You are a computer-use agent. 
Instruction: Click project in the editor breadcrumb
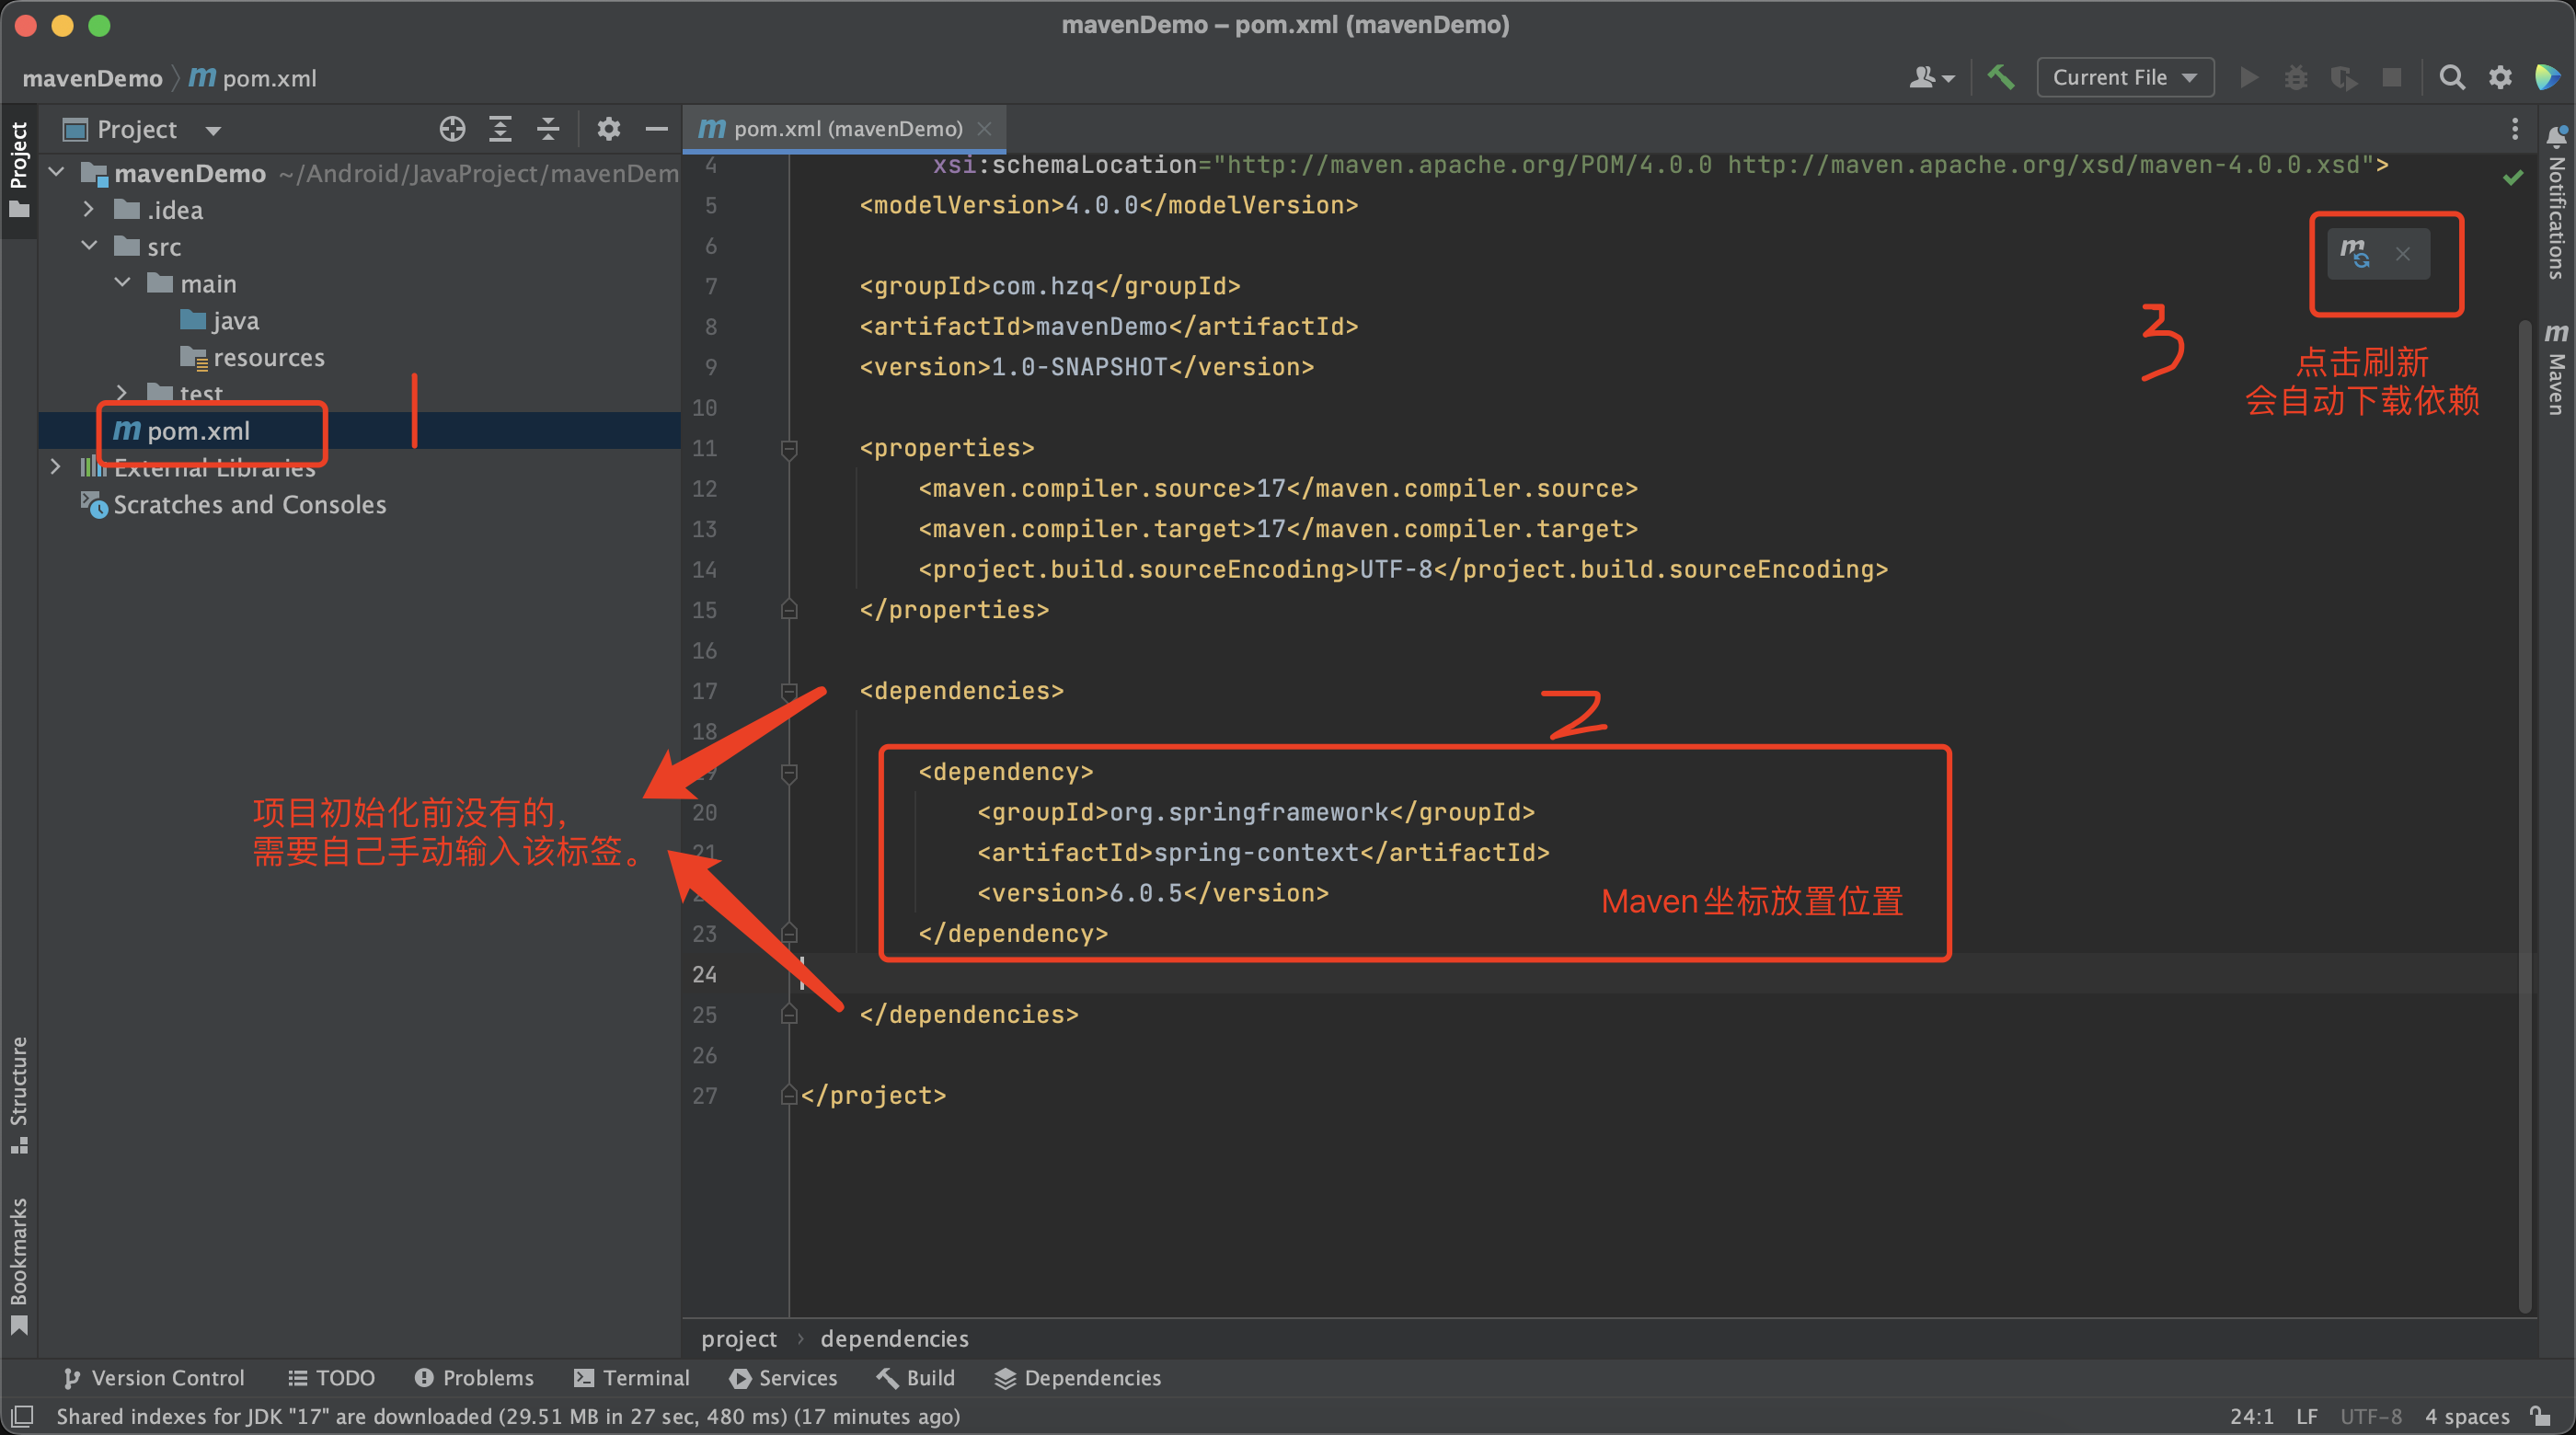coord(738,1338)
